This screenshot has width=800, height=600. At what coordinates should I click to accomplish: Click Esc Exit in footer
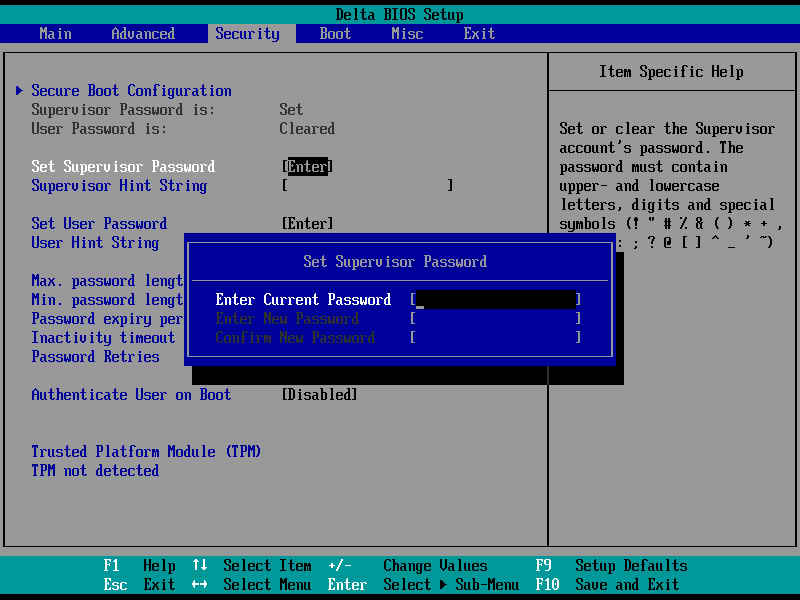pyautogui.click(x=139, y=585)
